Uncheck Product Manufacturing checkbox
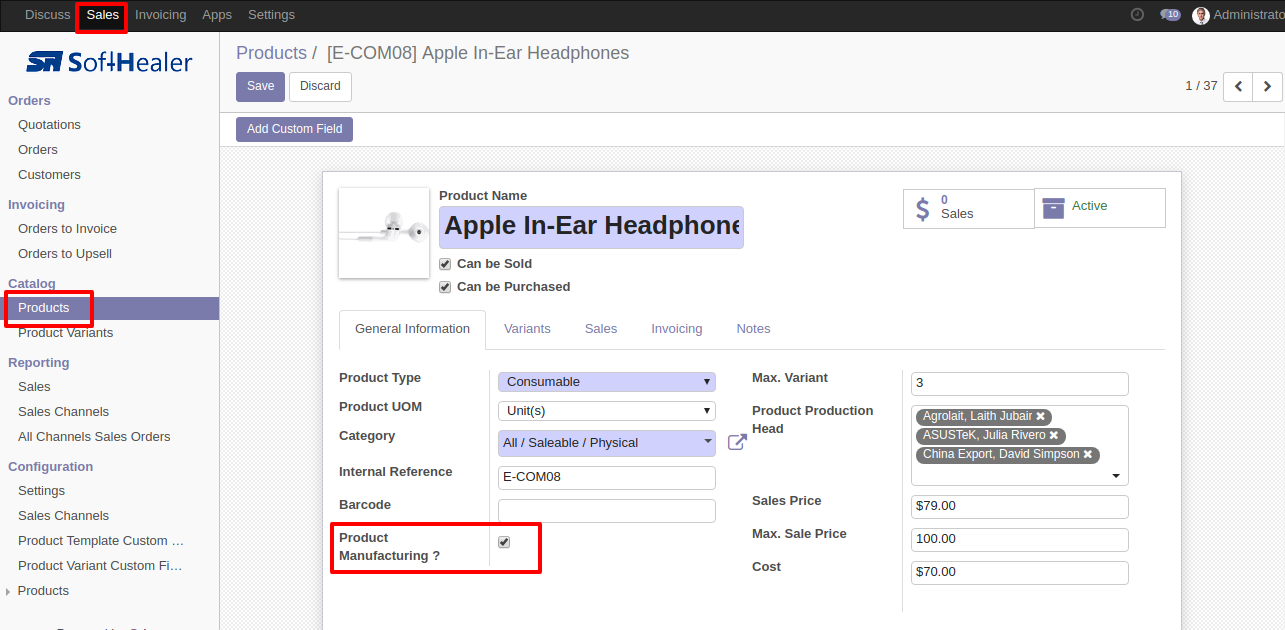 [504, 542]
